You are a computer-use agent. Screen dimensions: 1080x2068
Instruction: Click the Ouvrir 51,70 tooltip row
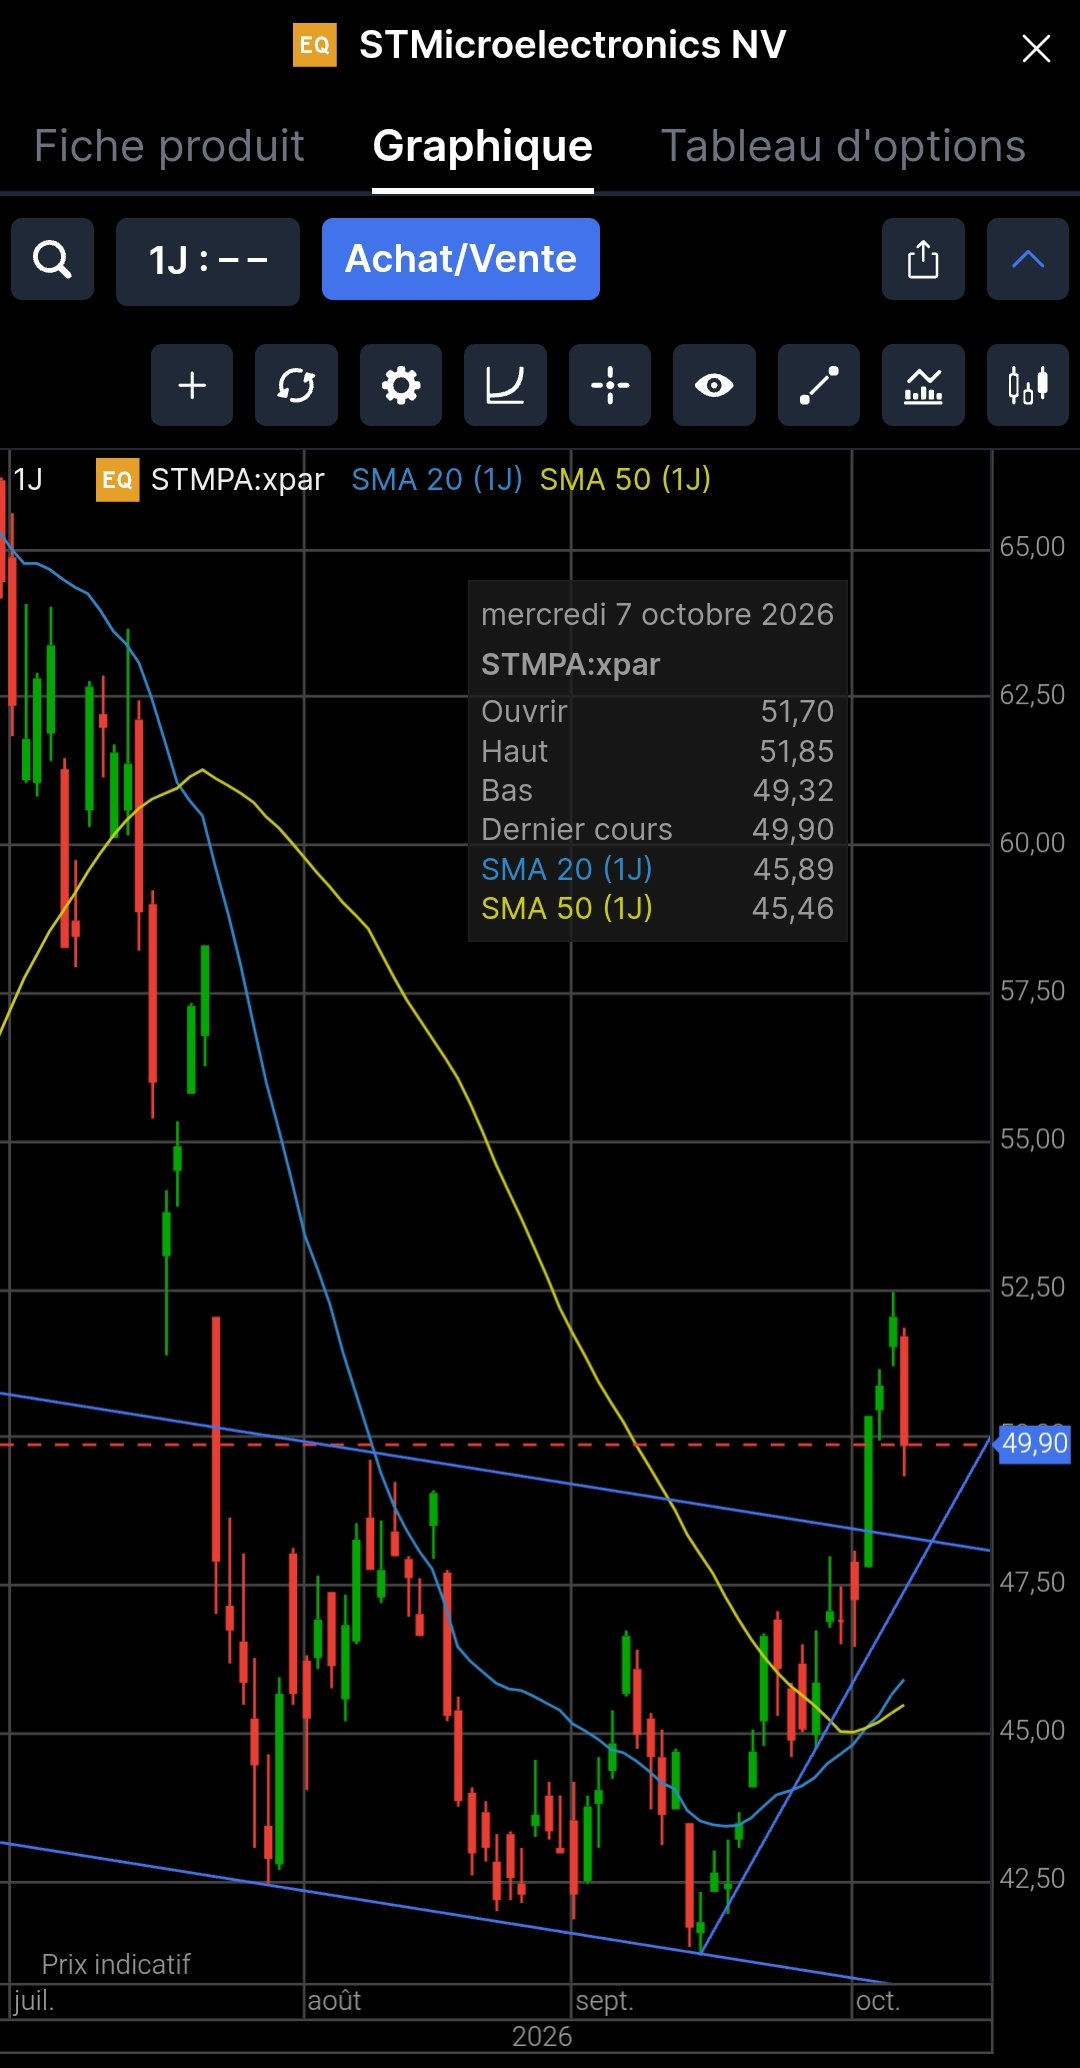[657, 711]
